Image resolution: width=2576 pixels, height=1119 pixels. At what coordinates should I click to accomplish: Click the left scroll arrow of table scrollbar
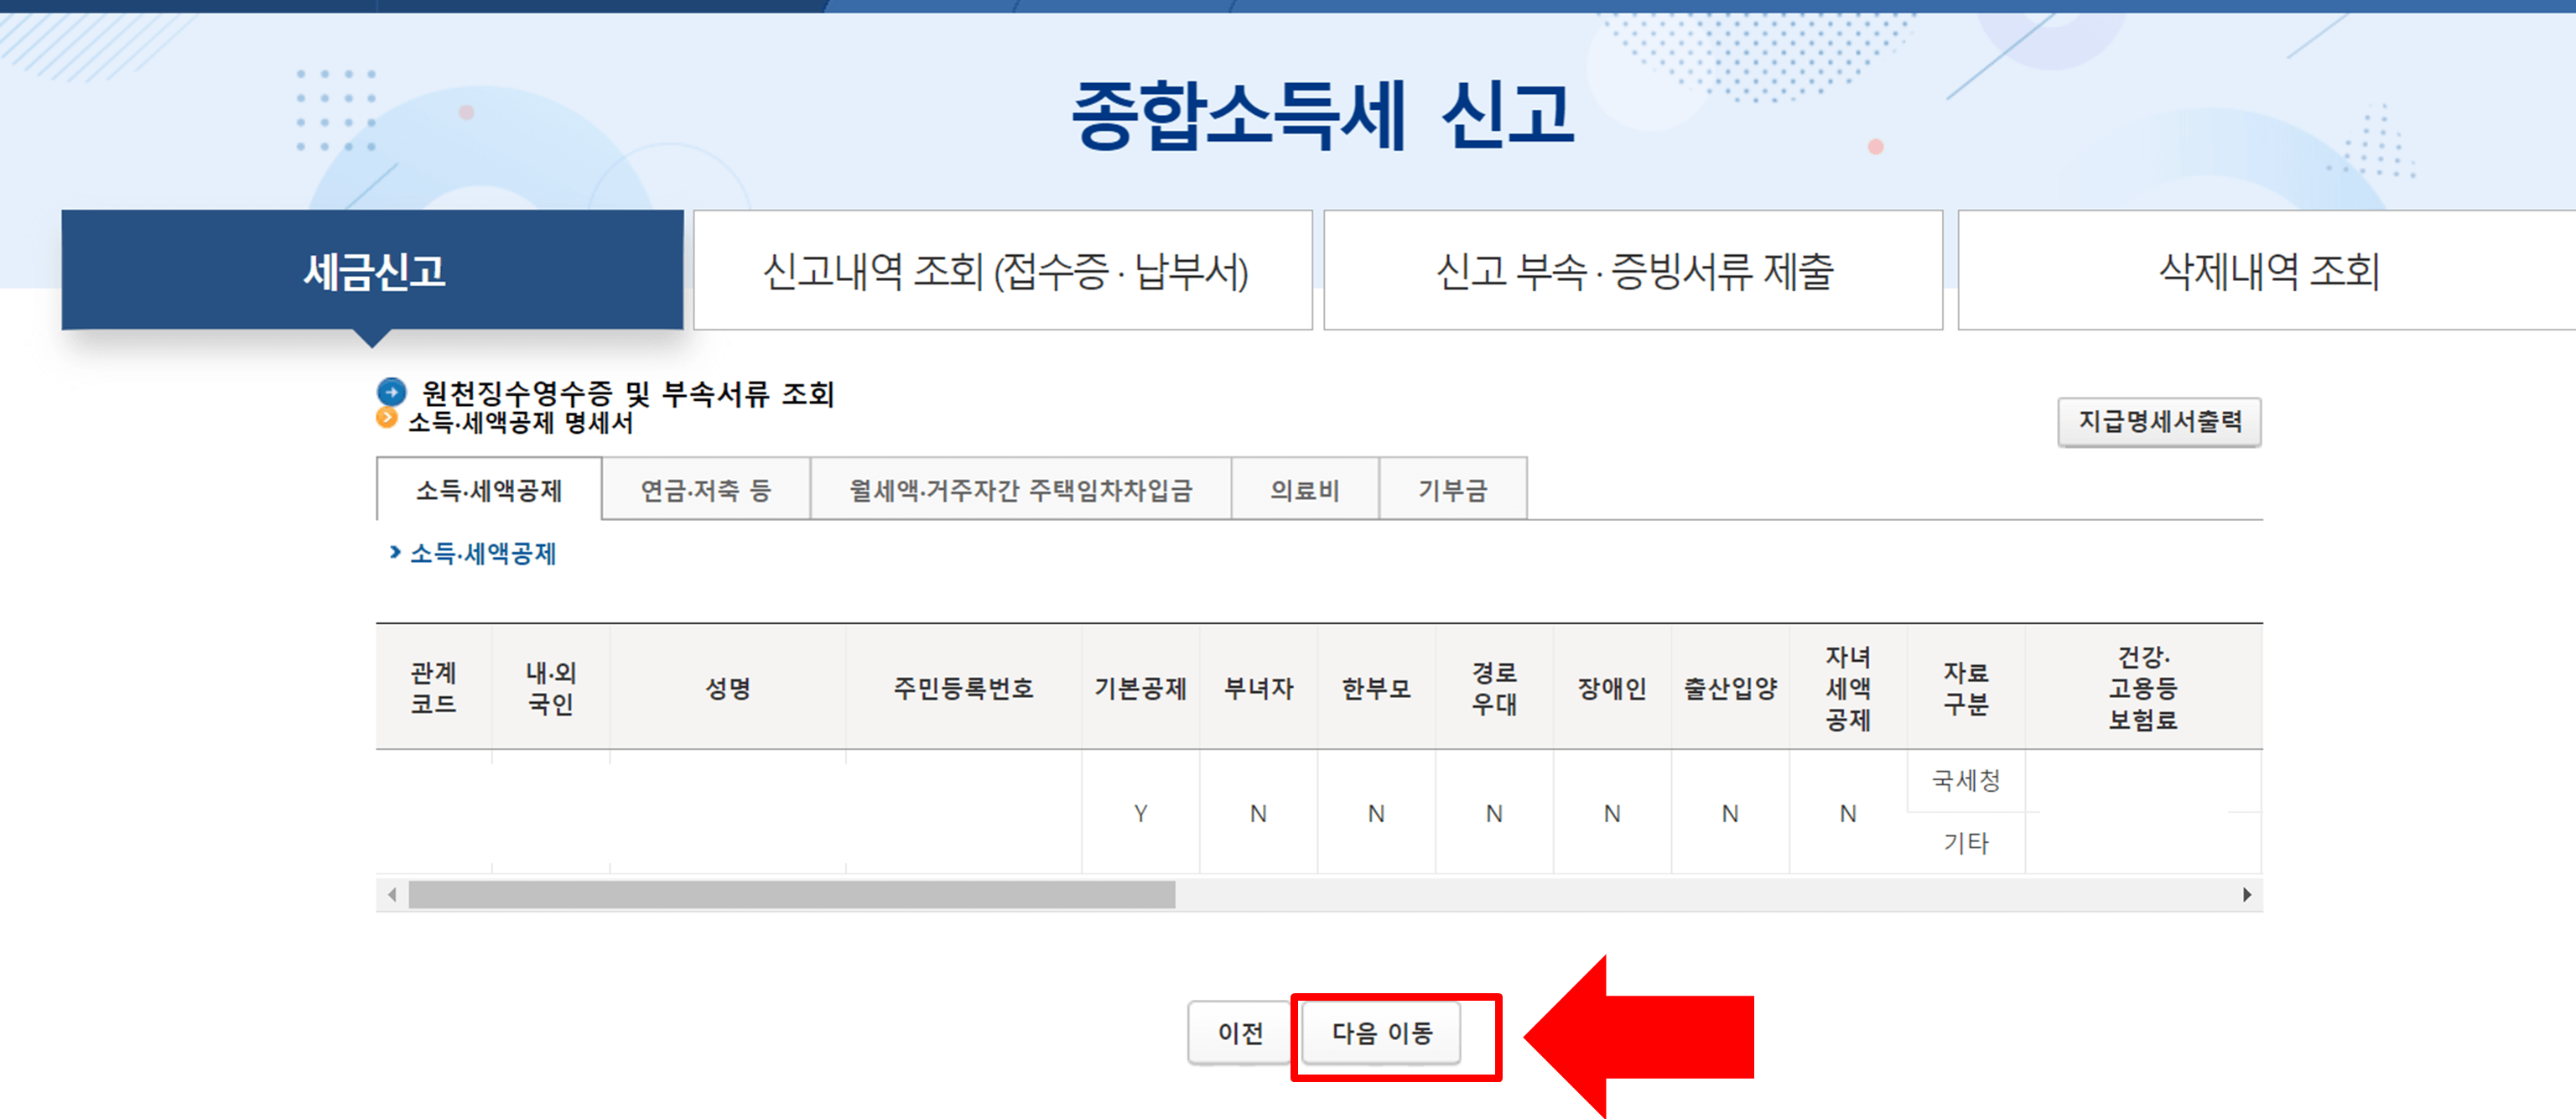click(392, 894)
